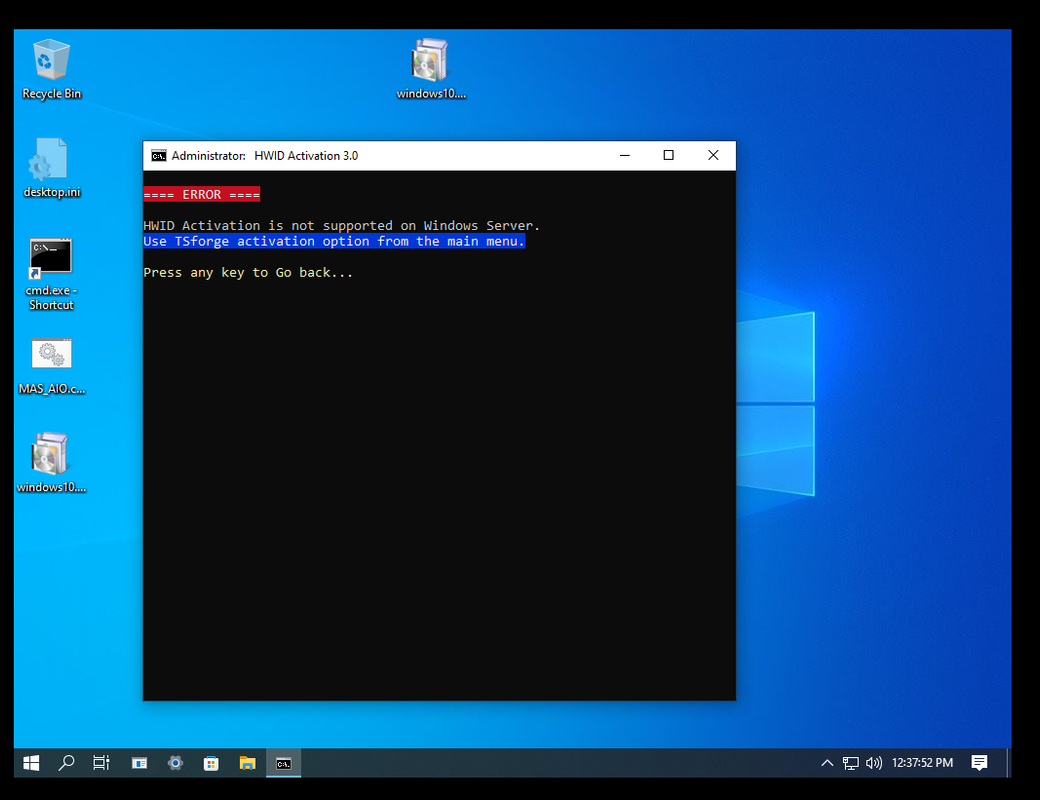Click the active Command Prompt taskbar button
The width and height of the screenshot is (1040, 800).
(284, 763)
